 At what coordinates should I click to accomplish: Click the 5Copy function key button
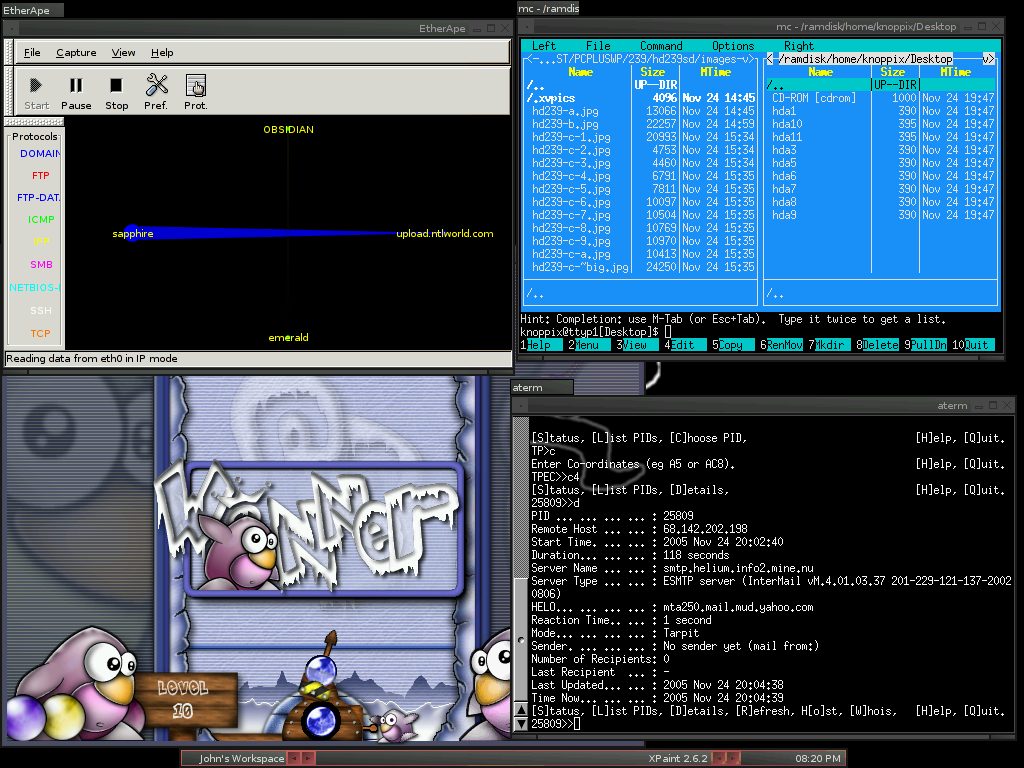(731, 345)
